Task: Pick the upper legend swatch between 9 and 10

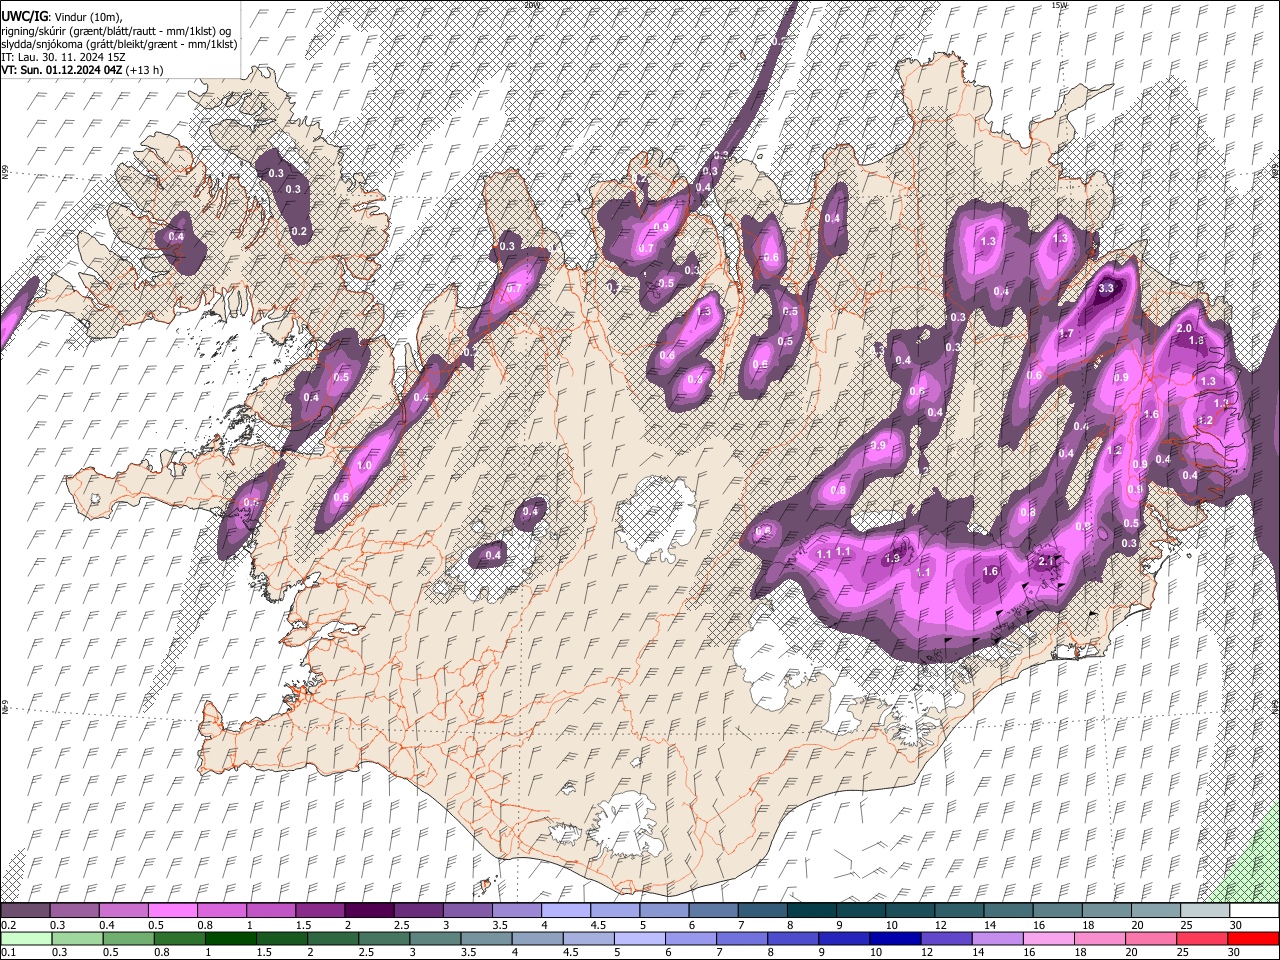Action: click(860, 911)
